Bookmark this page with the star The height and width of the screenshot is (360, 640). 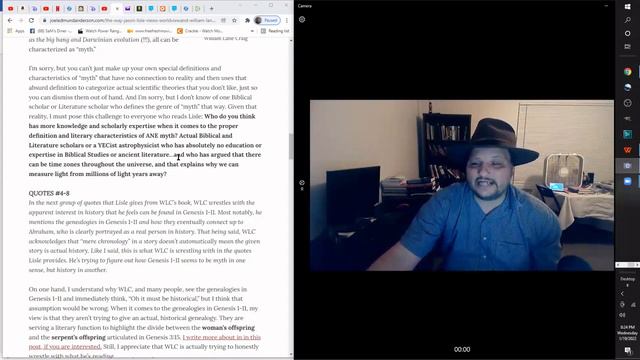coord(234,20)
